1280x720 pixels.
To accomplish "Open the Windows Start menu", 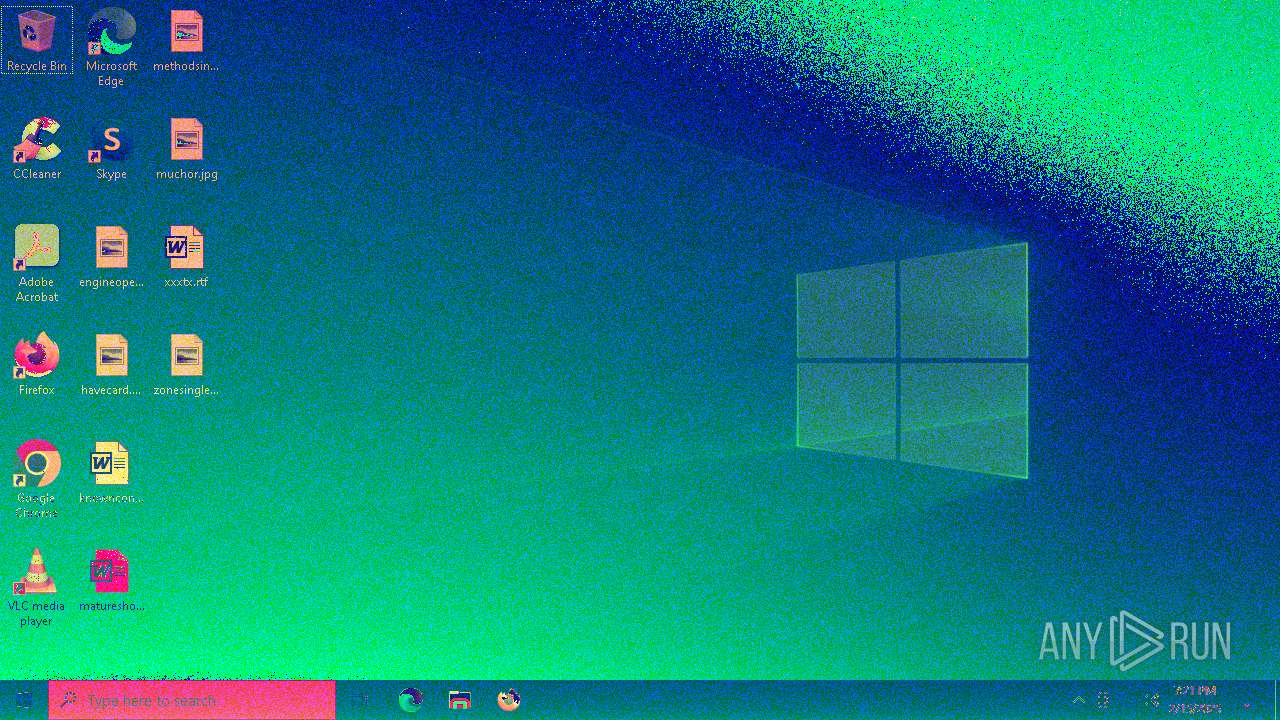I will [24, 700].
